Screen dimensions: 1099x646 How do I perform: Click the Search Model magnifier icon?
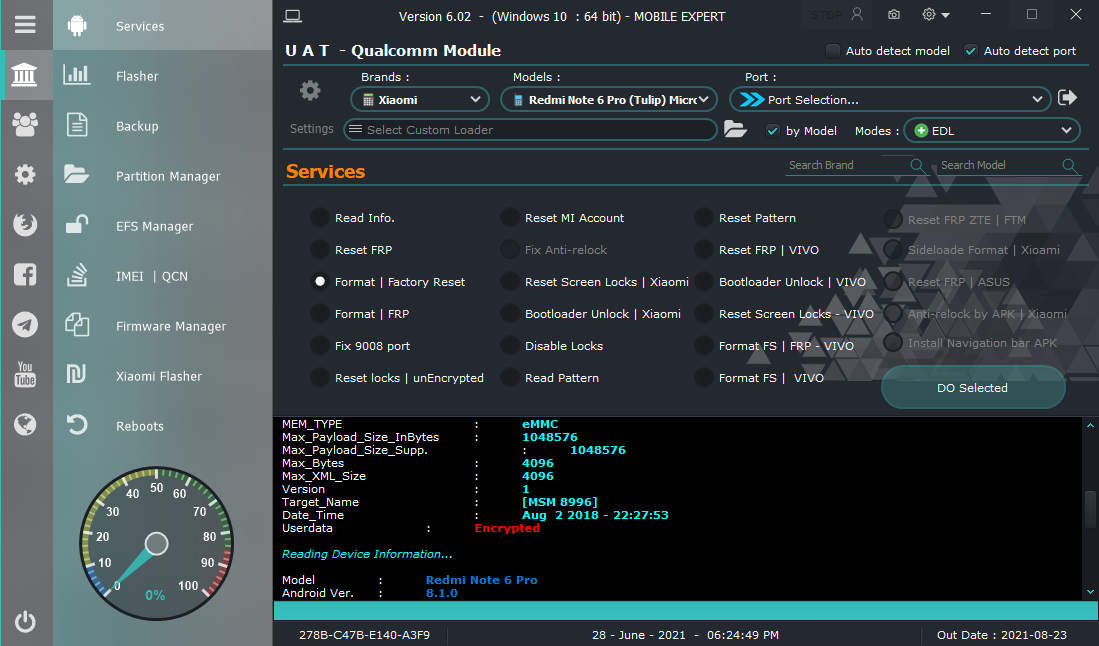[x=1069, y=165]
